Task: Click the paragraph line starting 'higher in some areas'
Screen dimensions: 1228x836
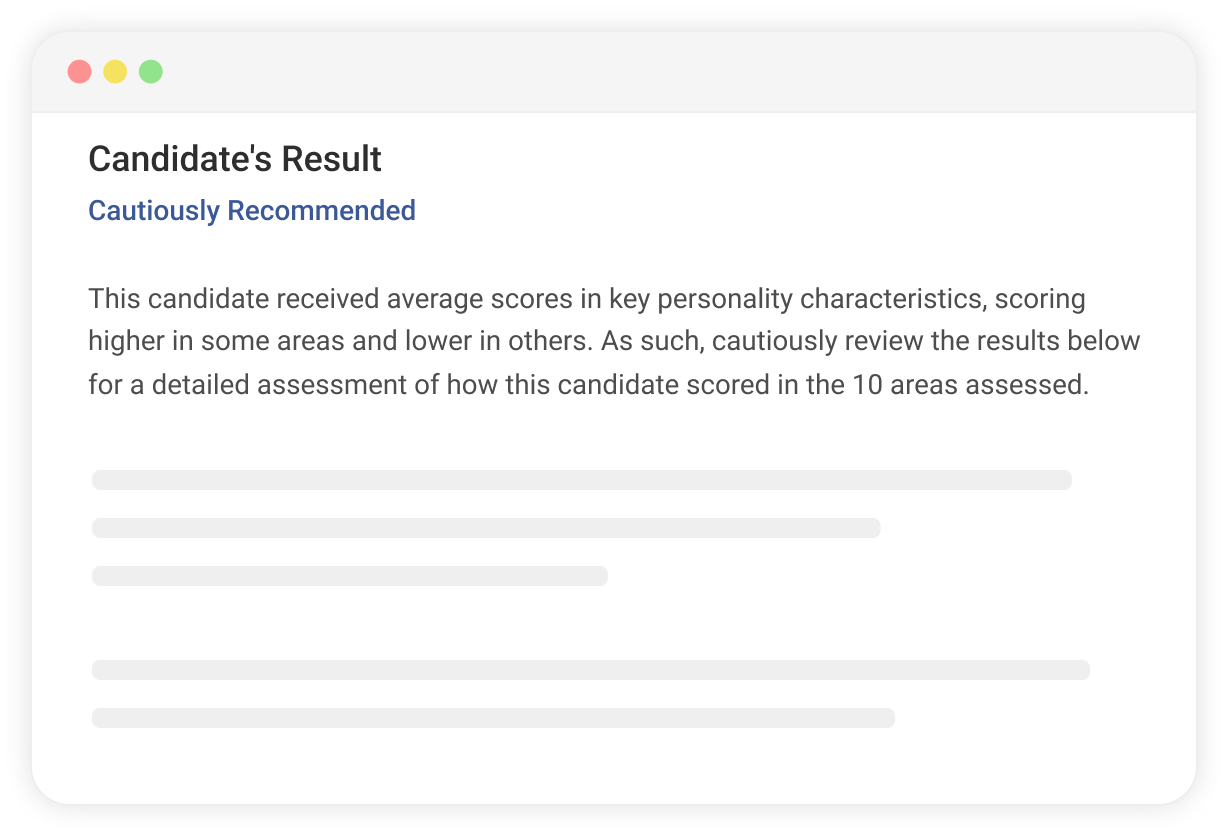Action: (614, 341)
